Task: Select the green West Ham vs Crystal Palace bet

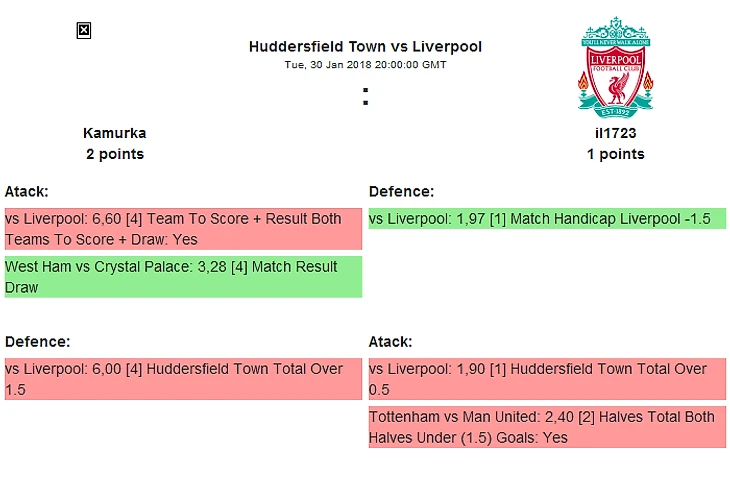Action: (x=183, y=277)
